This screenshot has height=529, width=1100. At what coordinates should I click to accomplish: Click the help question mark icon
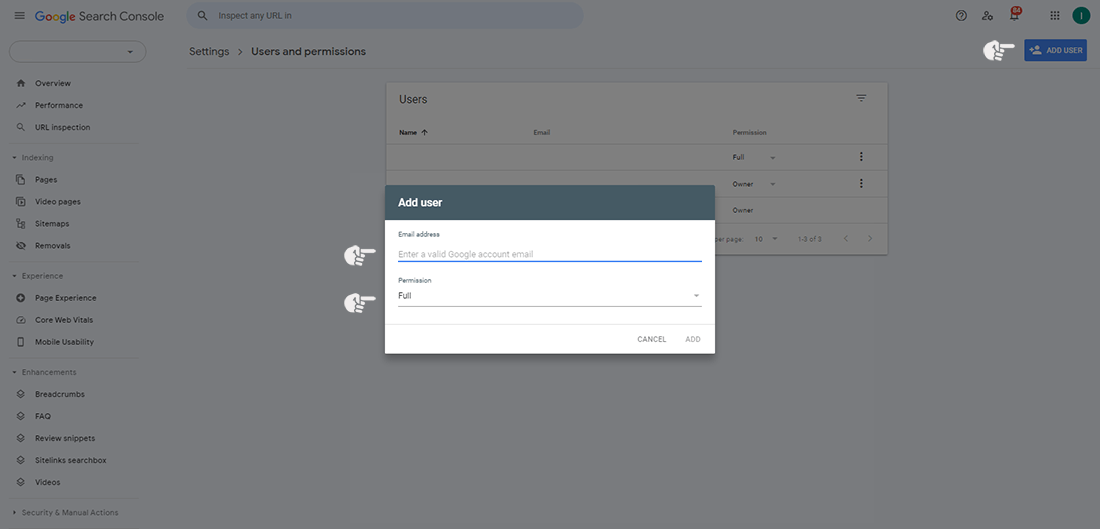[961, 16]
